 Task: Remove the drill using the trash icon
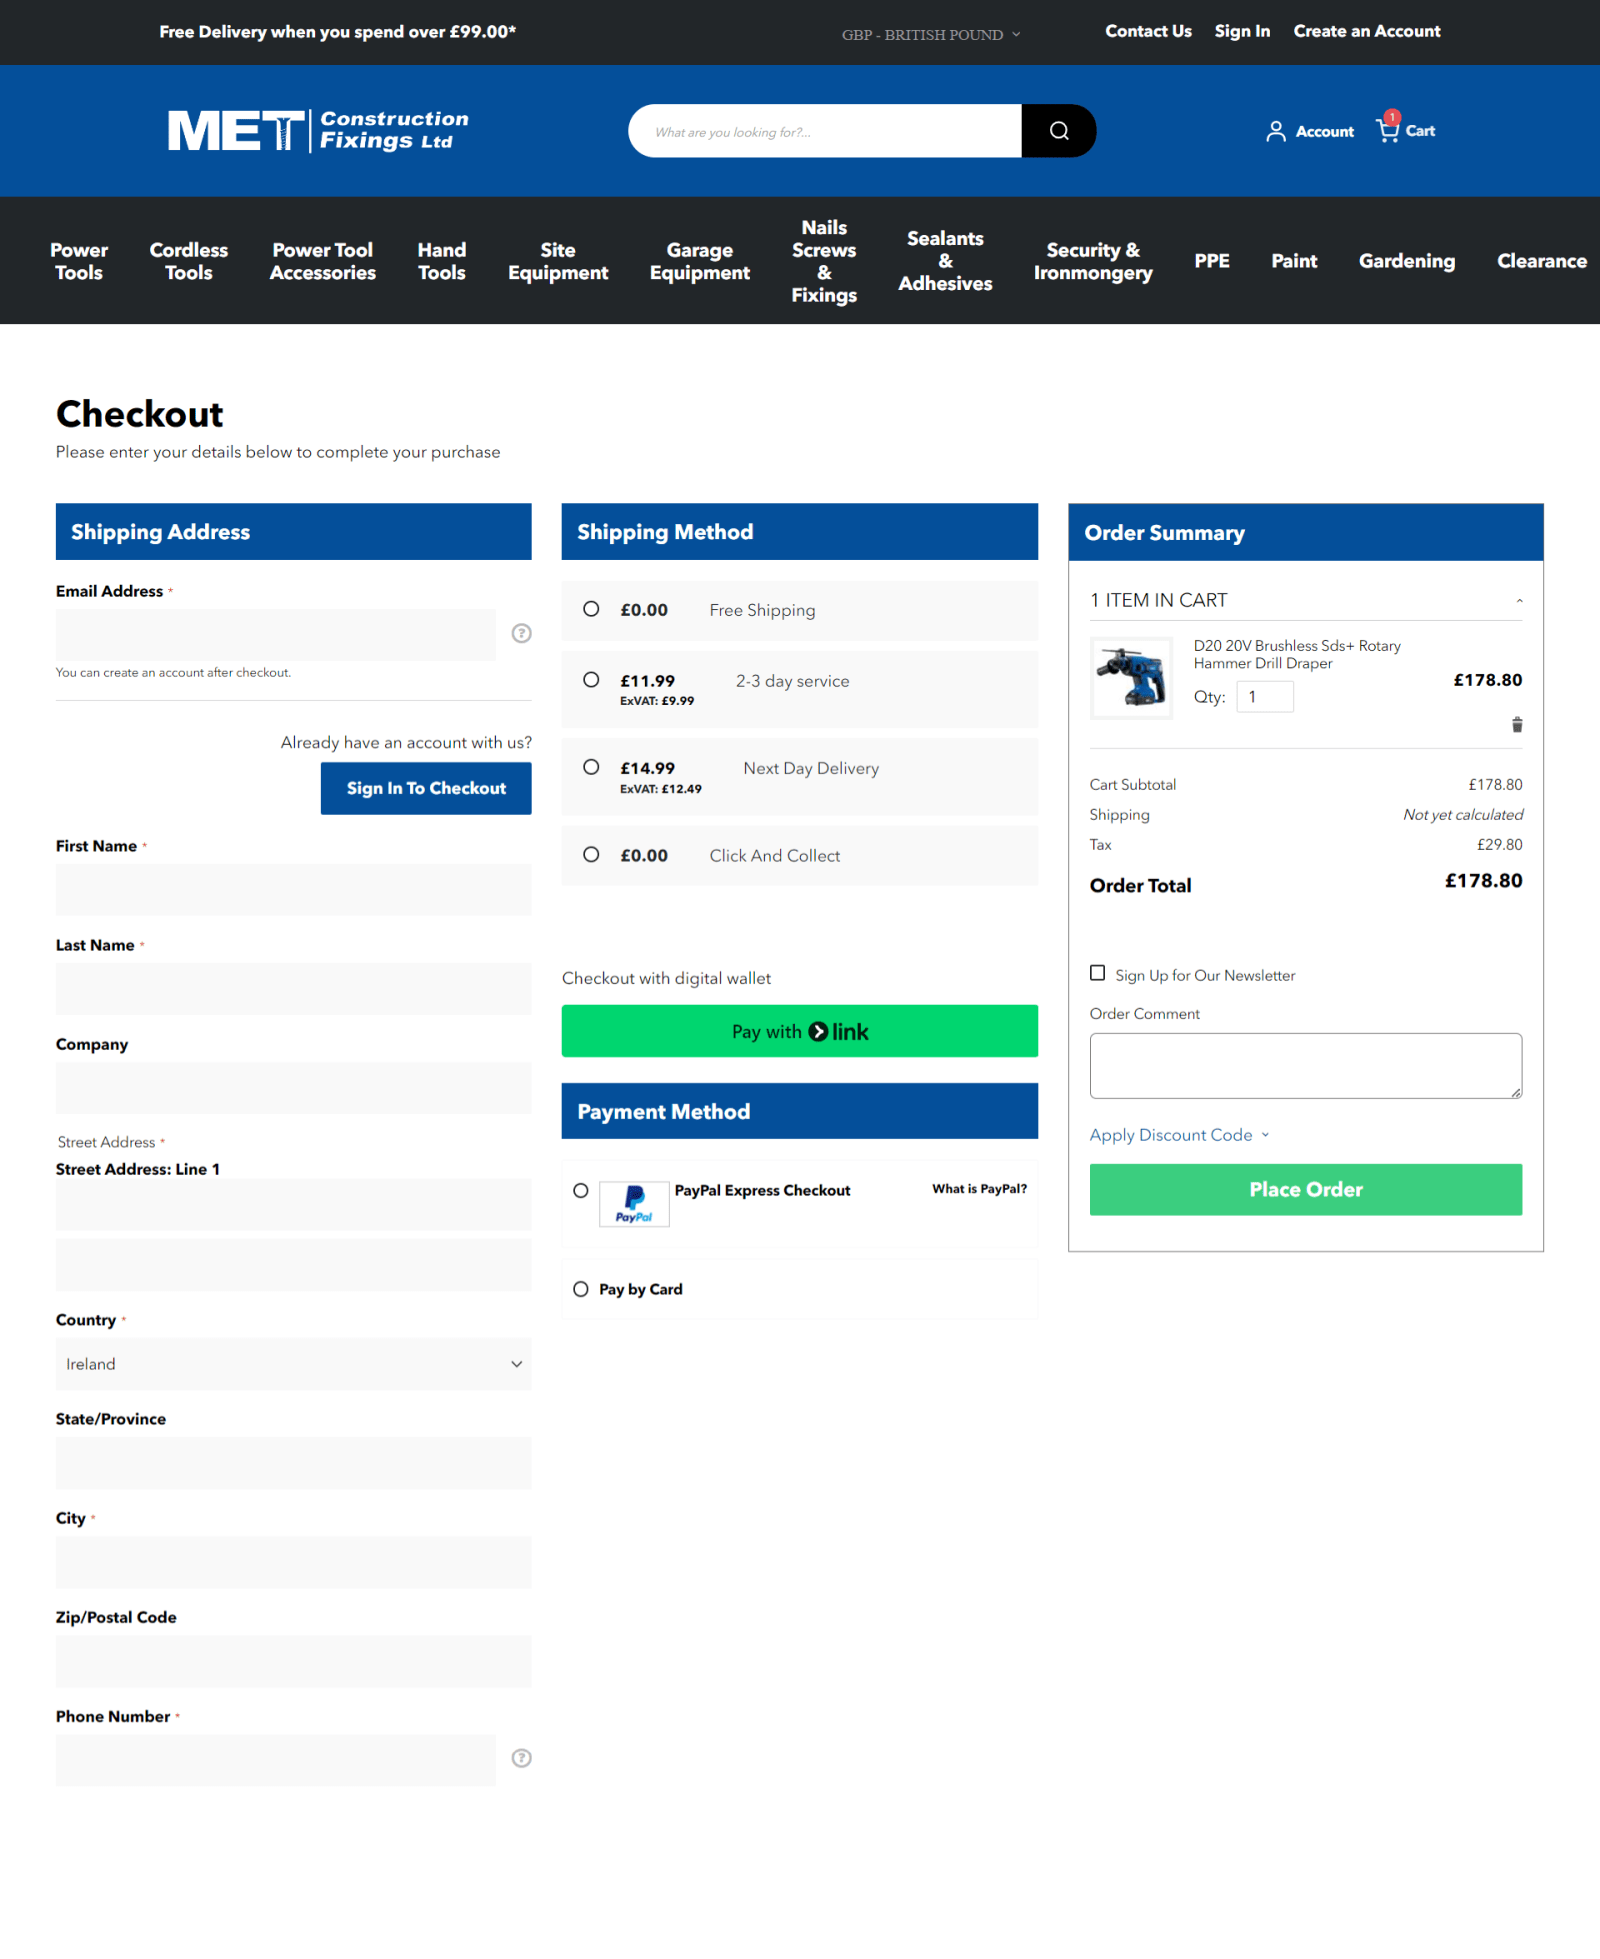coord(1517,724)
